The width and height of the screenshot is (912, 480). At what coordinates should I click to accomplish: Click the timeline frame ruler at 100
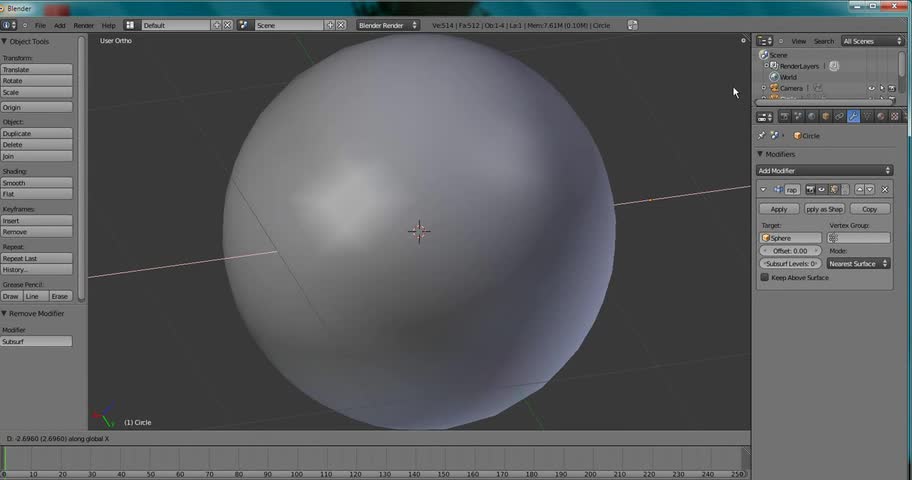tap(297, 474)
